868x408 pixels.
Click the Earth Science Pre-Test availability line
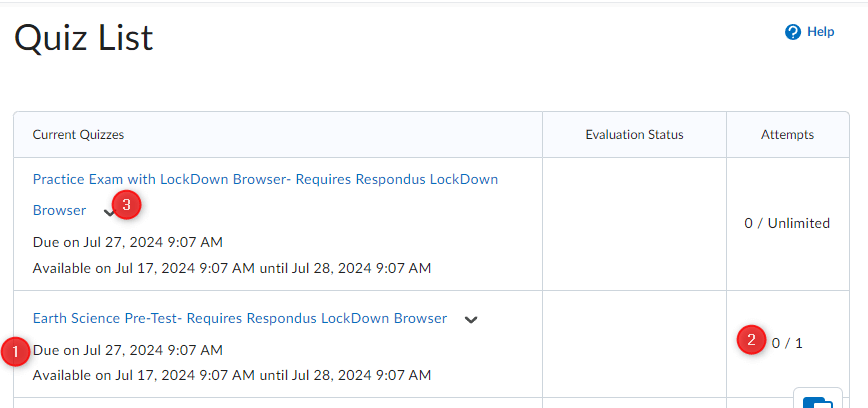tap(231, 376)
